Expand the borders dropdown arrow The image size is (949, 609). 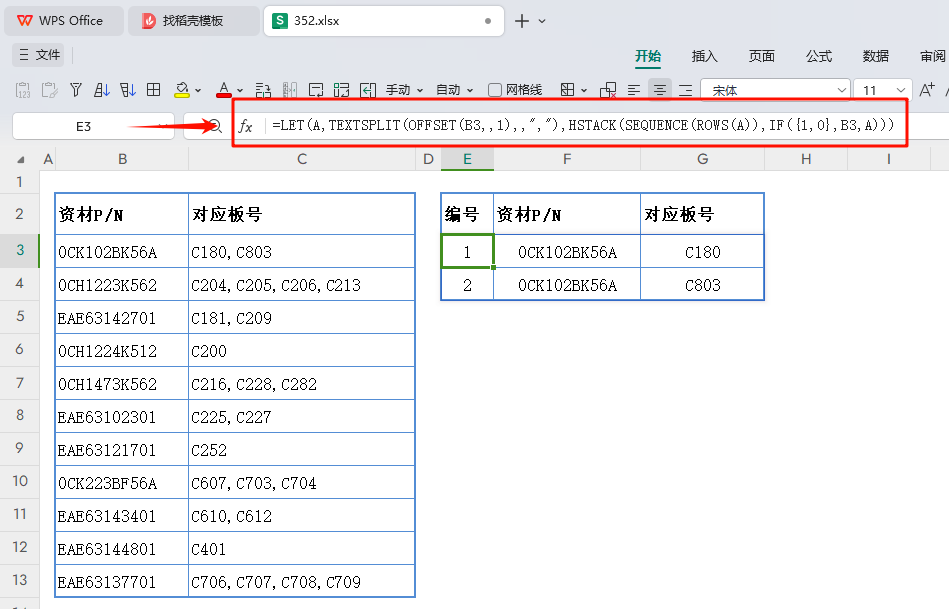coord(584,91)
